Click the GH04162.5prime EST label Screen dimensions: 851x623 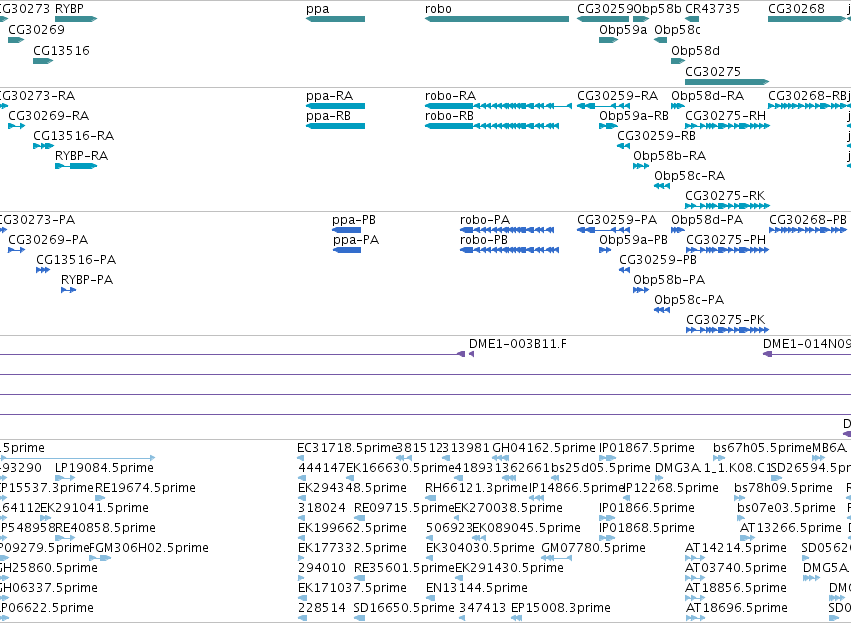tap(544, 448)
